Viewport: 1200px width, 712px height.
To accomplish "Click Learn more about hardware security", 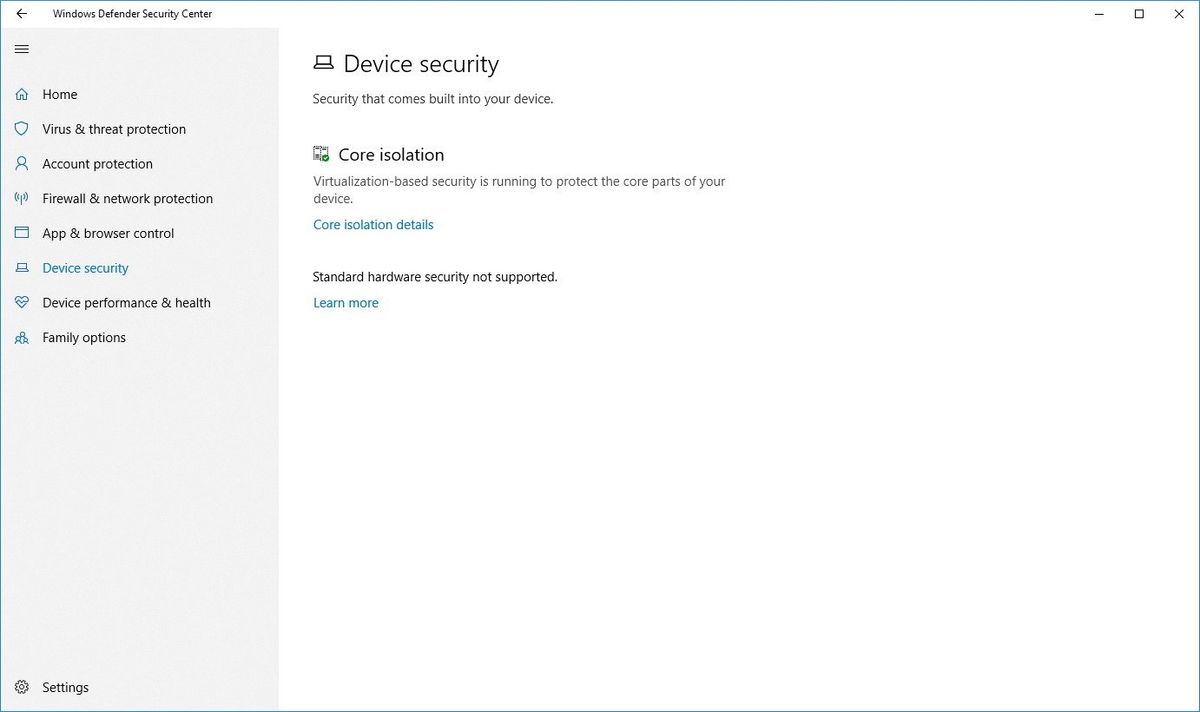I will click(x=345, y=302).
